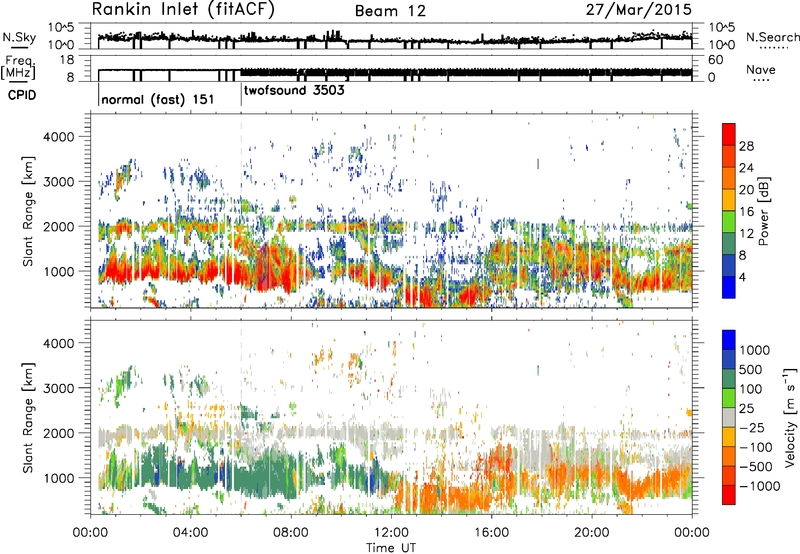Click the 'Power [dB]' color bar title
This screenshot has width=800, height=554.
click(764, 211)
